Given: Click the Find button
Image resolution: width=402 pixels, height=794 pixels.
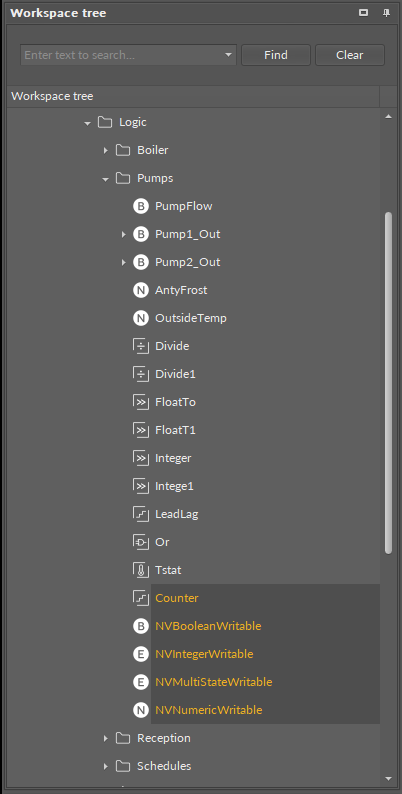Looking at the screenshot, I should click(276, 55).
